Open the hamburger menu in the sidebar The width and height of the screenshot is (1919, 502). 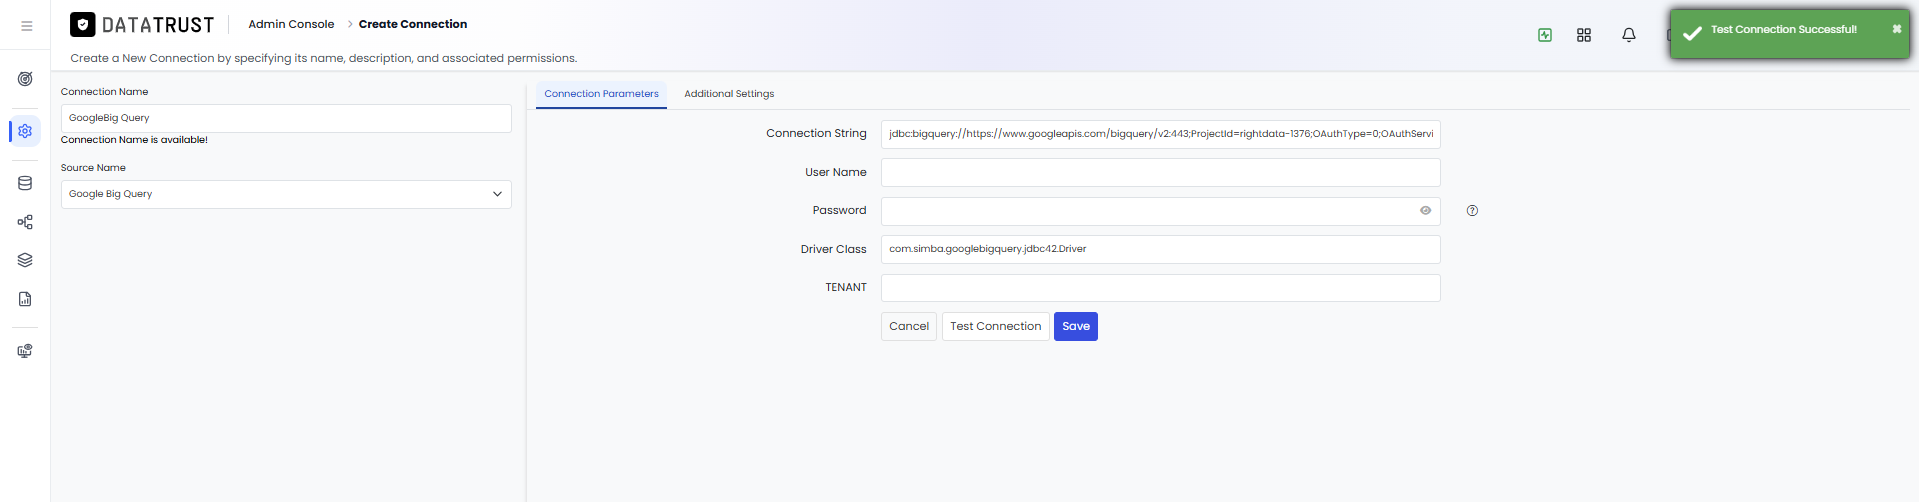tap(26, 26)
